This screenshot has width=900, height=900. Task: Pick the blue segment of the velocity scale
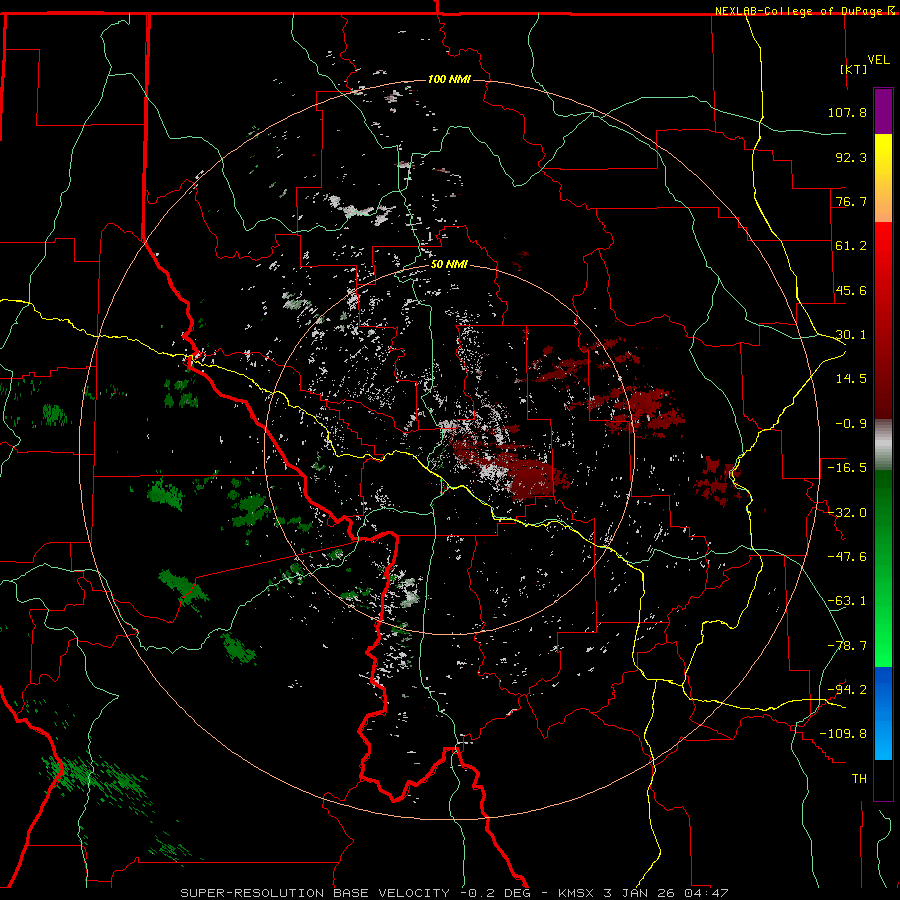pyautogui.click(x=883, y=713)
